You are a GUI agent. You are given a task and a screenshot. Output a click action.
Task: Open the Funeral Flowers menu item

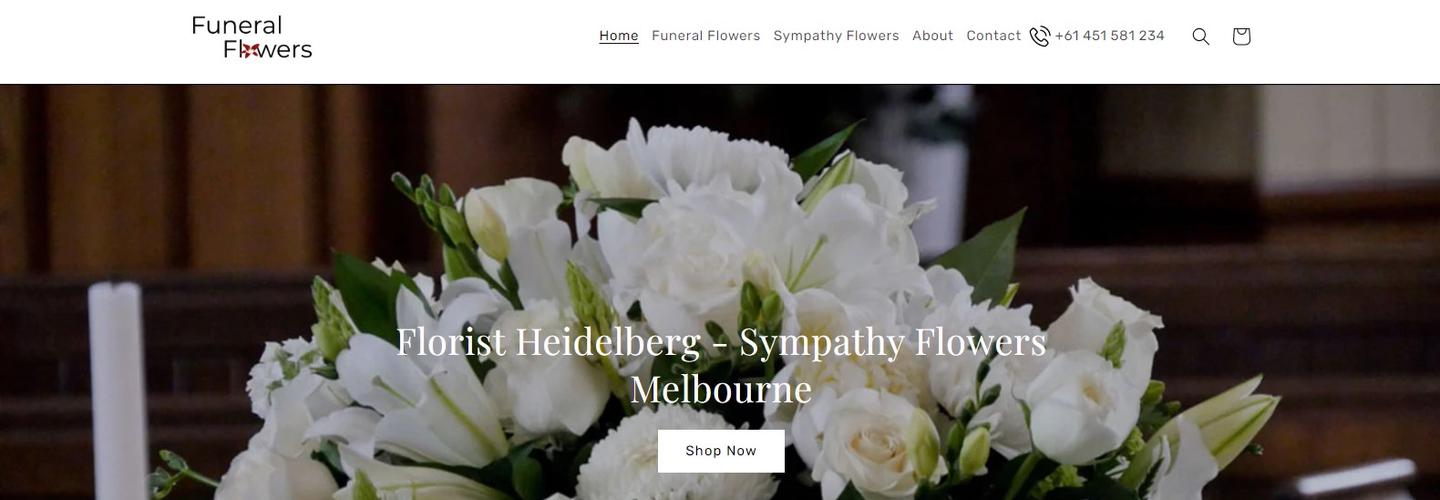point(706,36)
